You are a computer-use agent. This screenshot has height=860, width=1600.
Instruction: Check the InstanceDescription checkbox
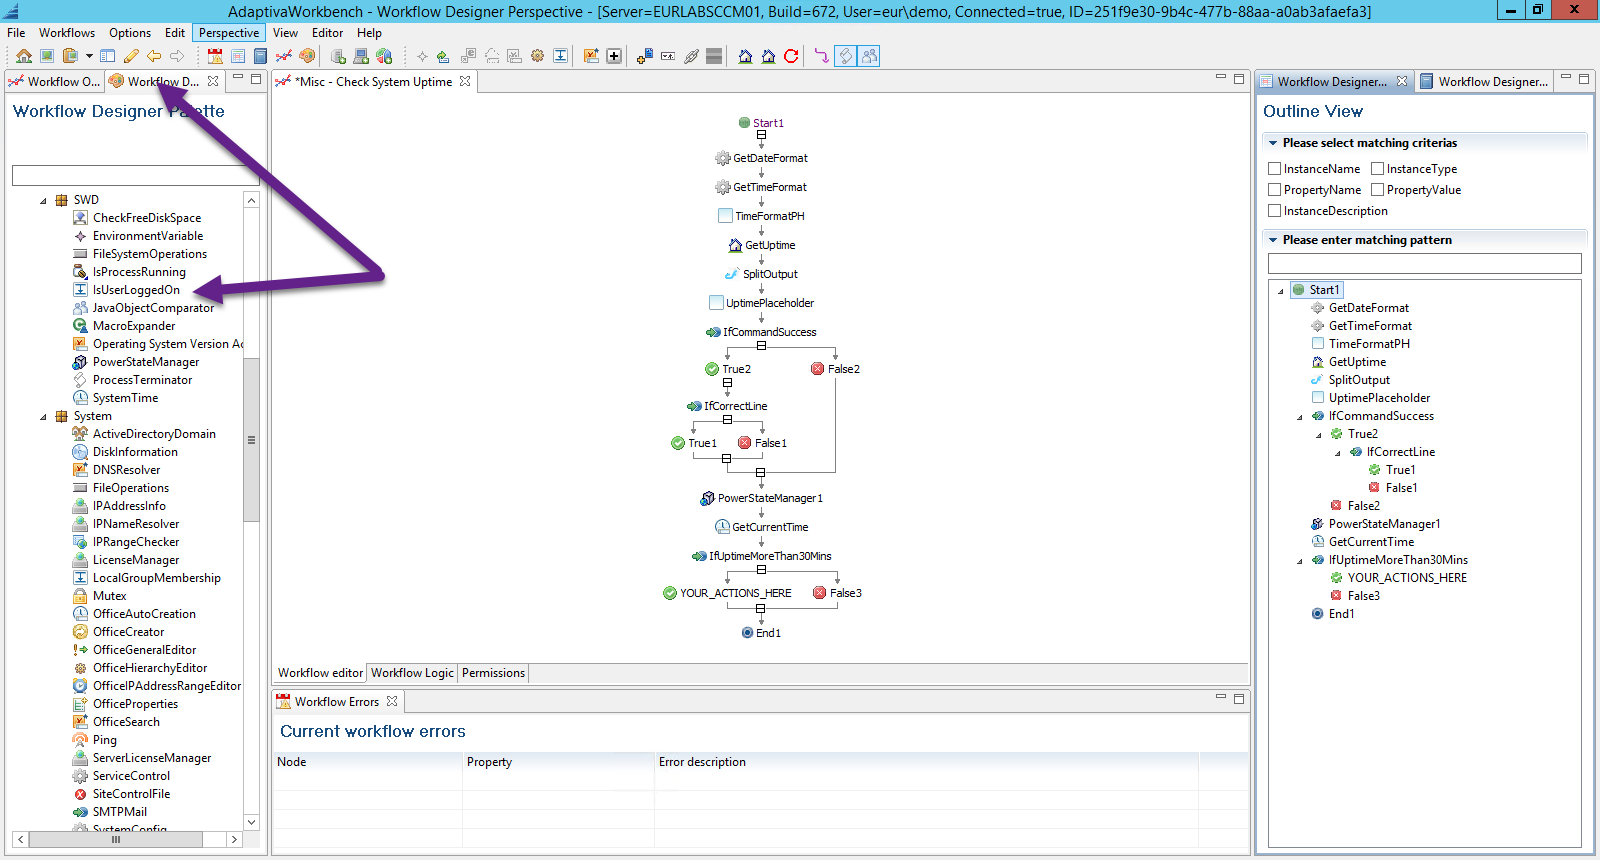[1275, 211]
